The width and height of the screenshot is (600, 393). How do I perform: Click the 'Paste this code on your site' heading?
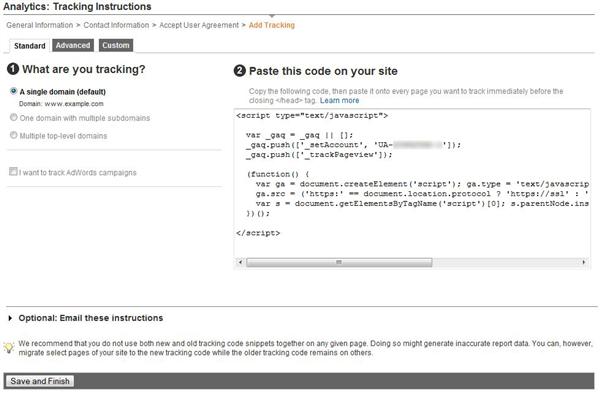pos(323,71)
